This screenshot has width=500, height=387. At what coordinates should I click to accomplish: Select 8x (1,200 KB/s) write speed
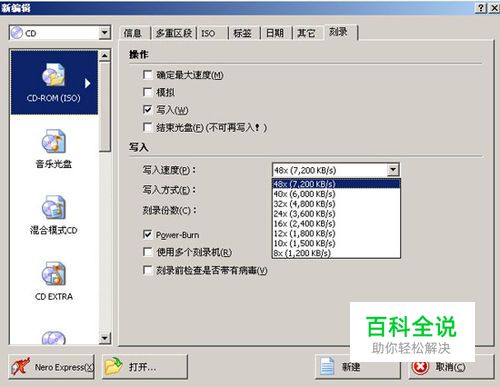pyautogui.click(x=336, y=253)
